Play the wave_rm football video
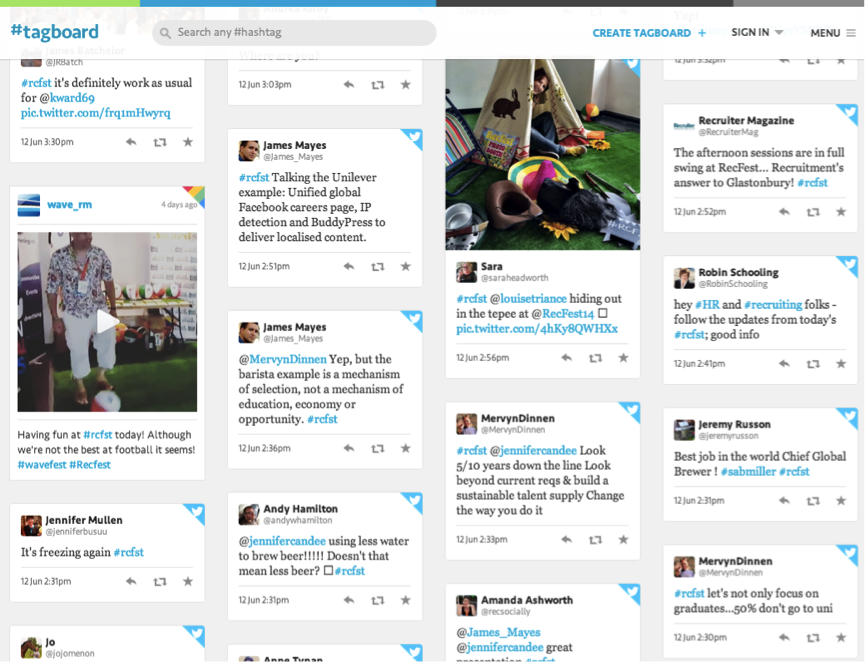The width and height of the screenshot is (865, 662). tap(107, 322)
